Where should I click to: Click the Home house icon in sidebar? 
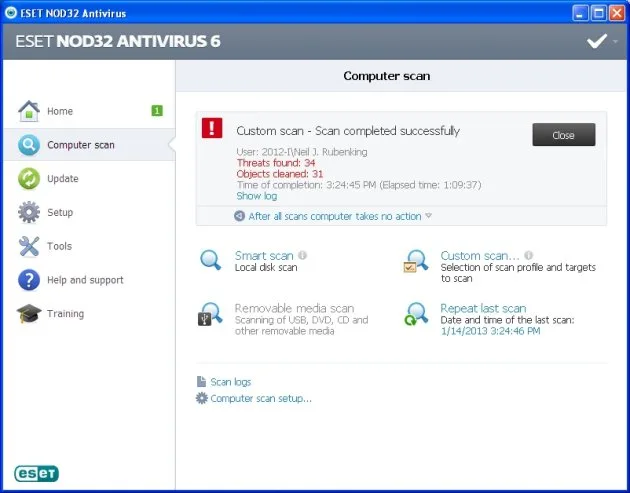tap(29, 111)
